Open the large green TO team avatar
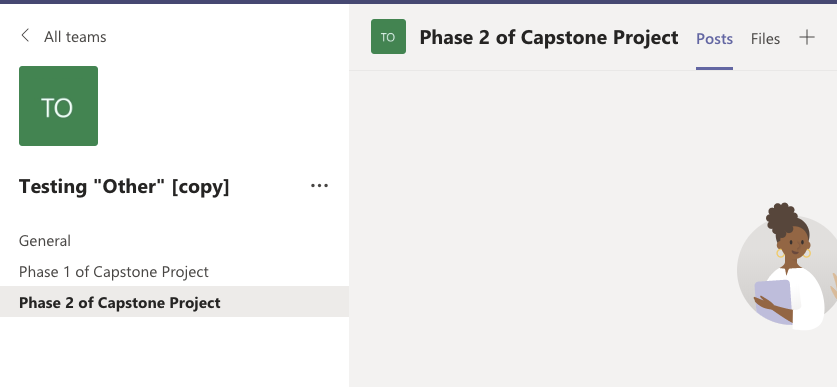This screenshot has height=387, width=837. click(x=58, y=106)
